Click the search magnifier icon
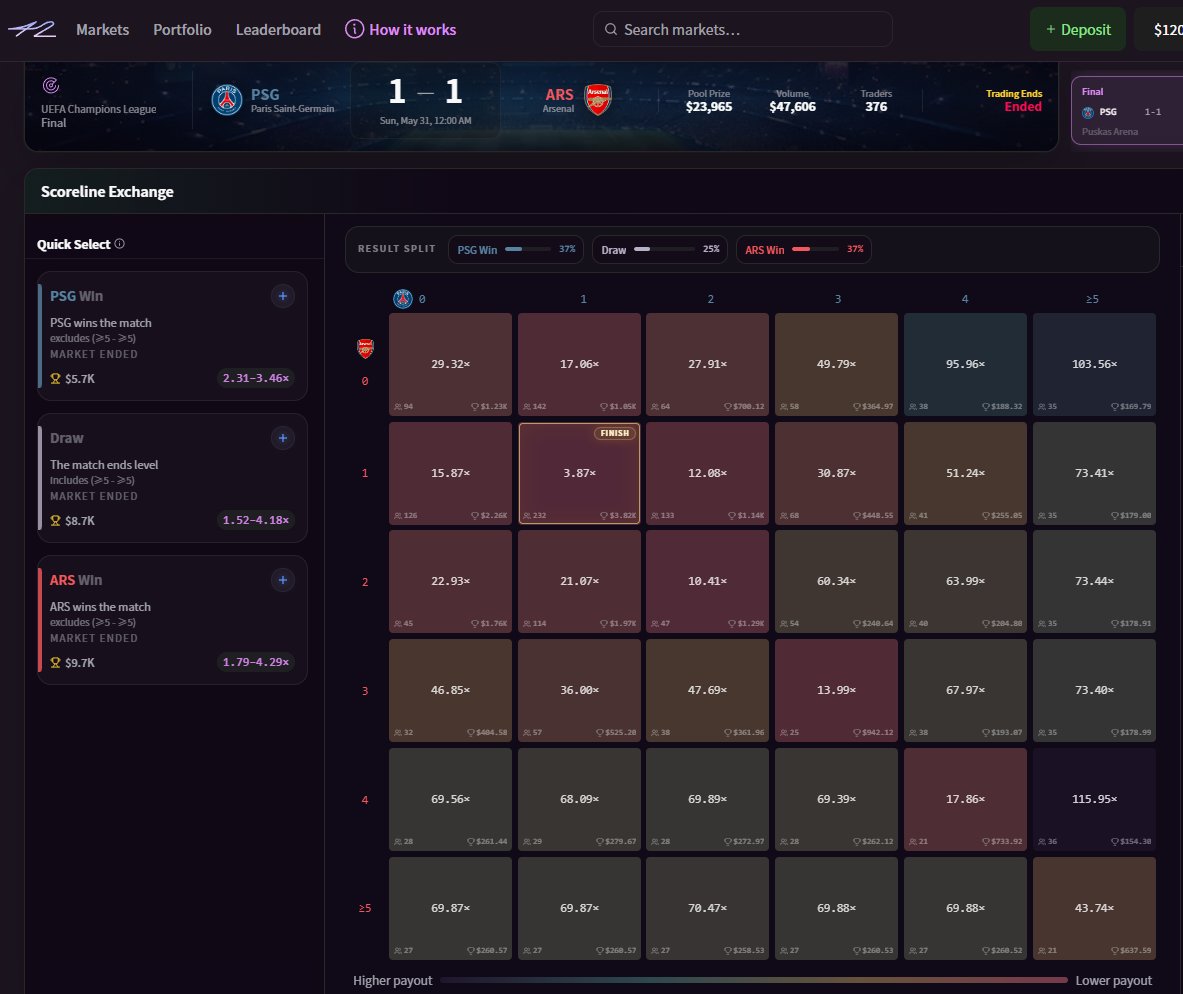The height and width of the screenshot is (994, 1183). point(611,29)
